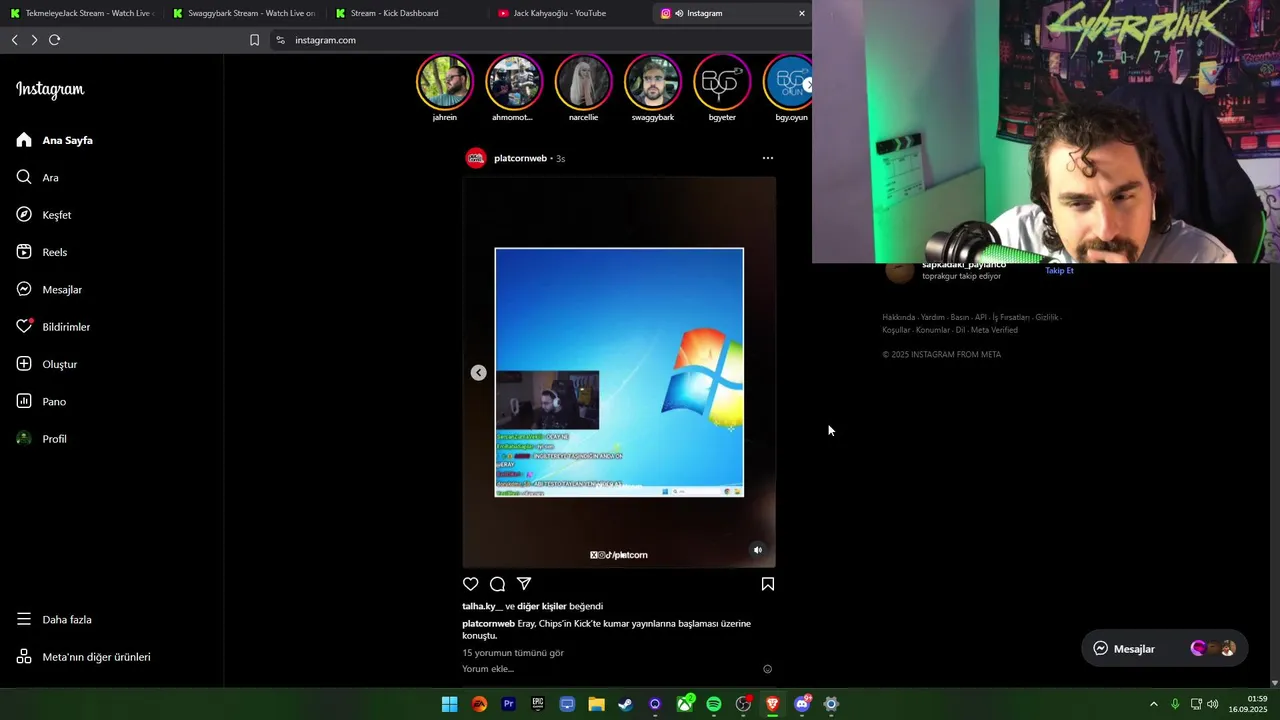Switch to Swaggybark Stream tab
Screen dimensions: 1280x720
coord(244,13)
